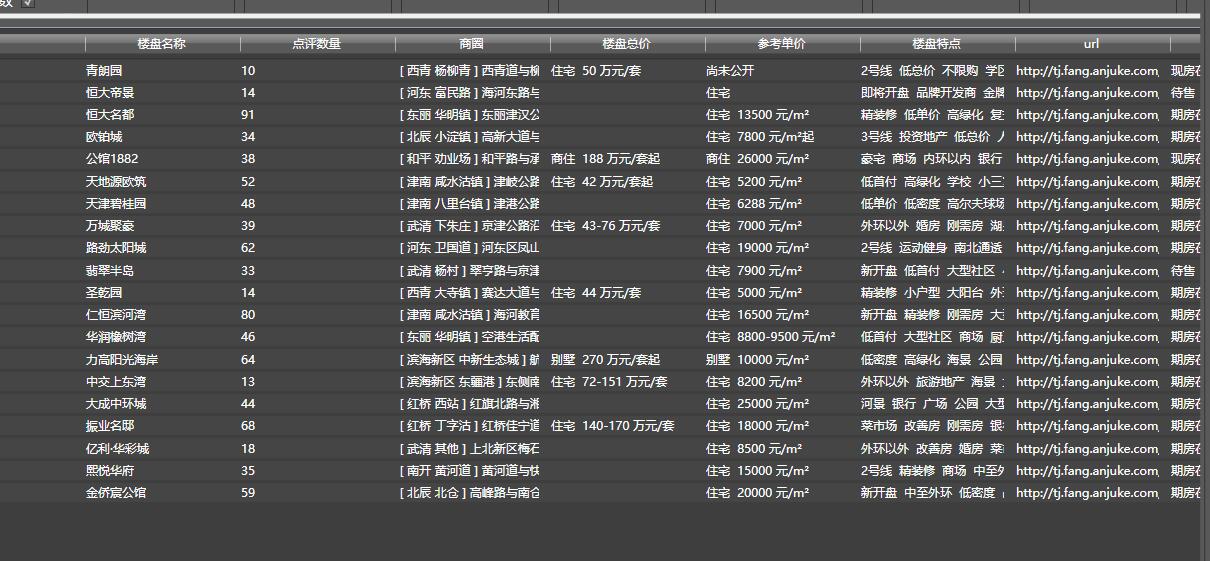
Task: Select the 亿利·华彩城 name cell
Action: [x=118, y=449]
